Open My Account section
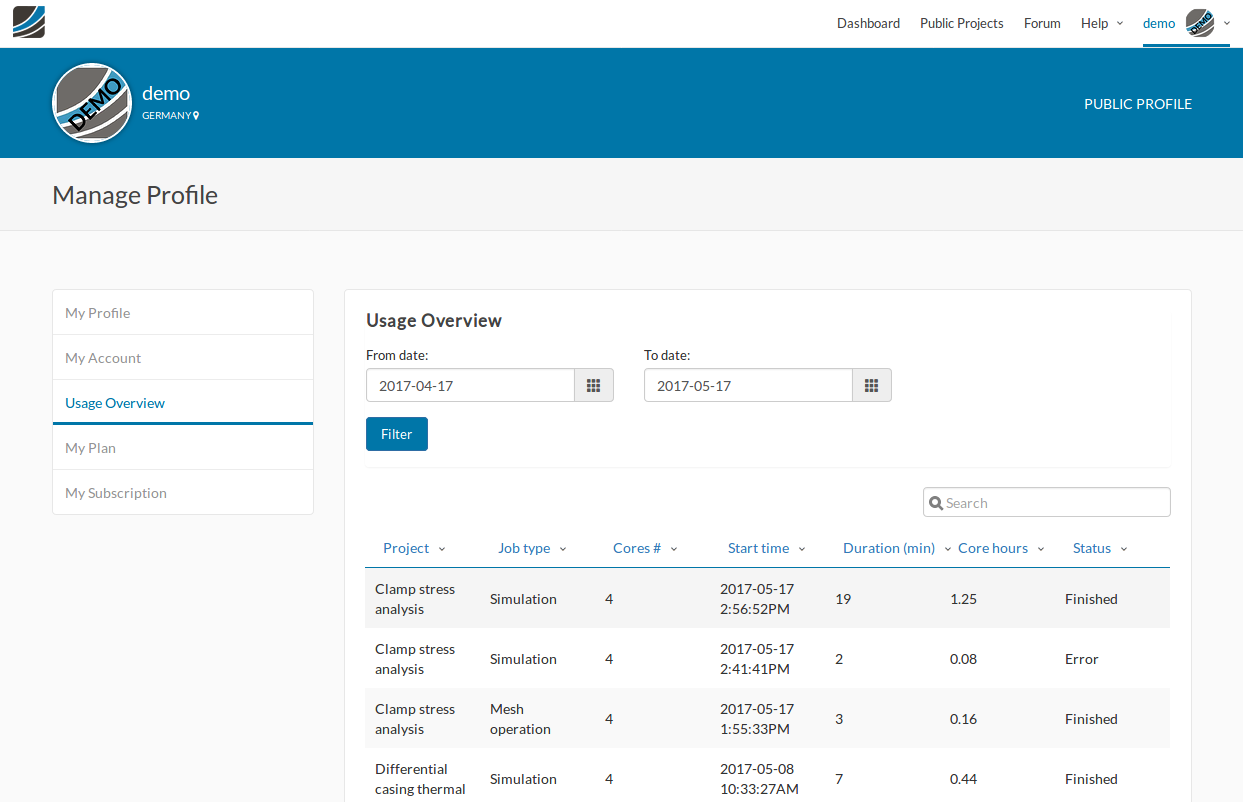 tap(183, 358)
